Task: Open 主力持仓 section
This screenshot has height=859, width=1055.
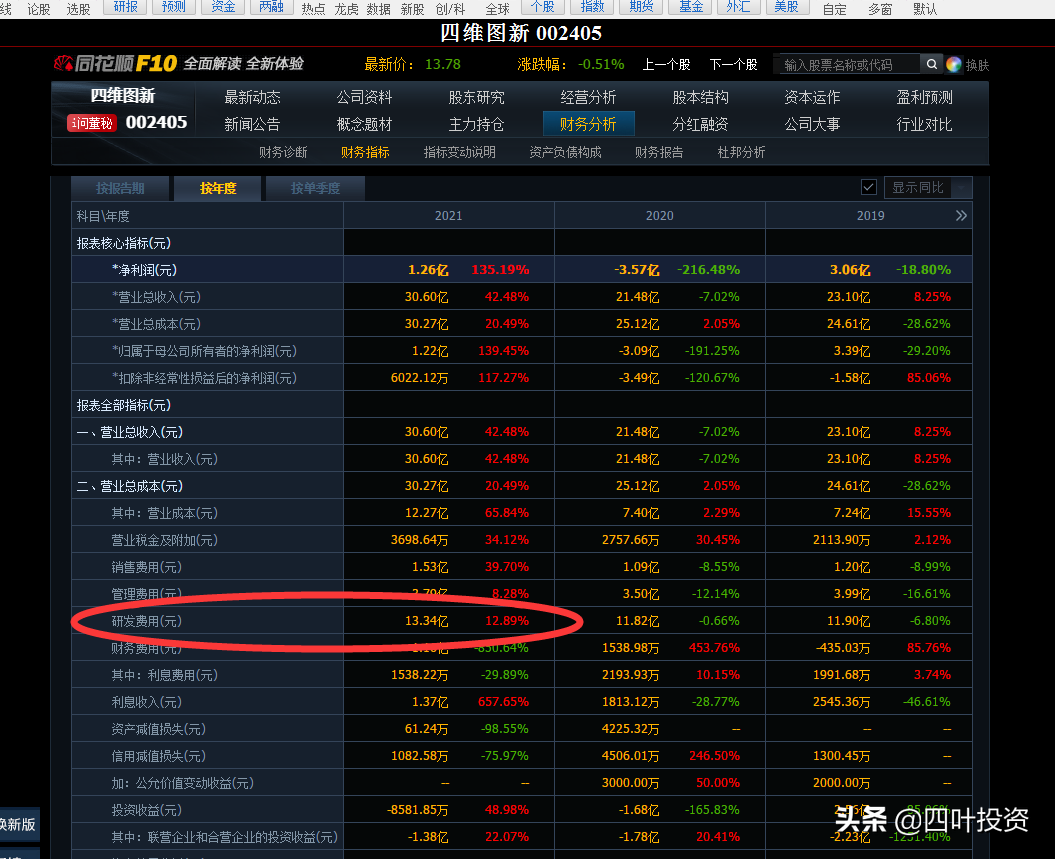Action: coord(476,124)
